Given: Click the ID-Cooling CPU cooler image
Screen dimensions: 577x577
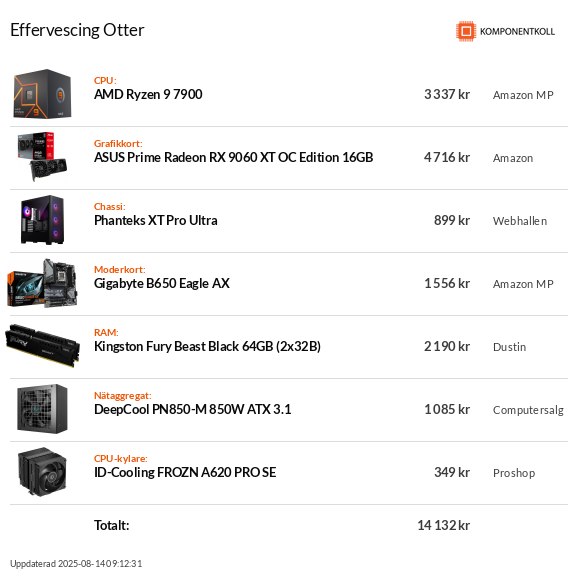Looking at the screenshot, I should click(x=42, y=472).
